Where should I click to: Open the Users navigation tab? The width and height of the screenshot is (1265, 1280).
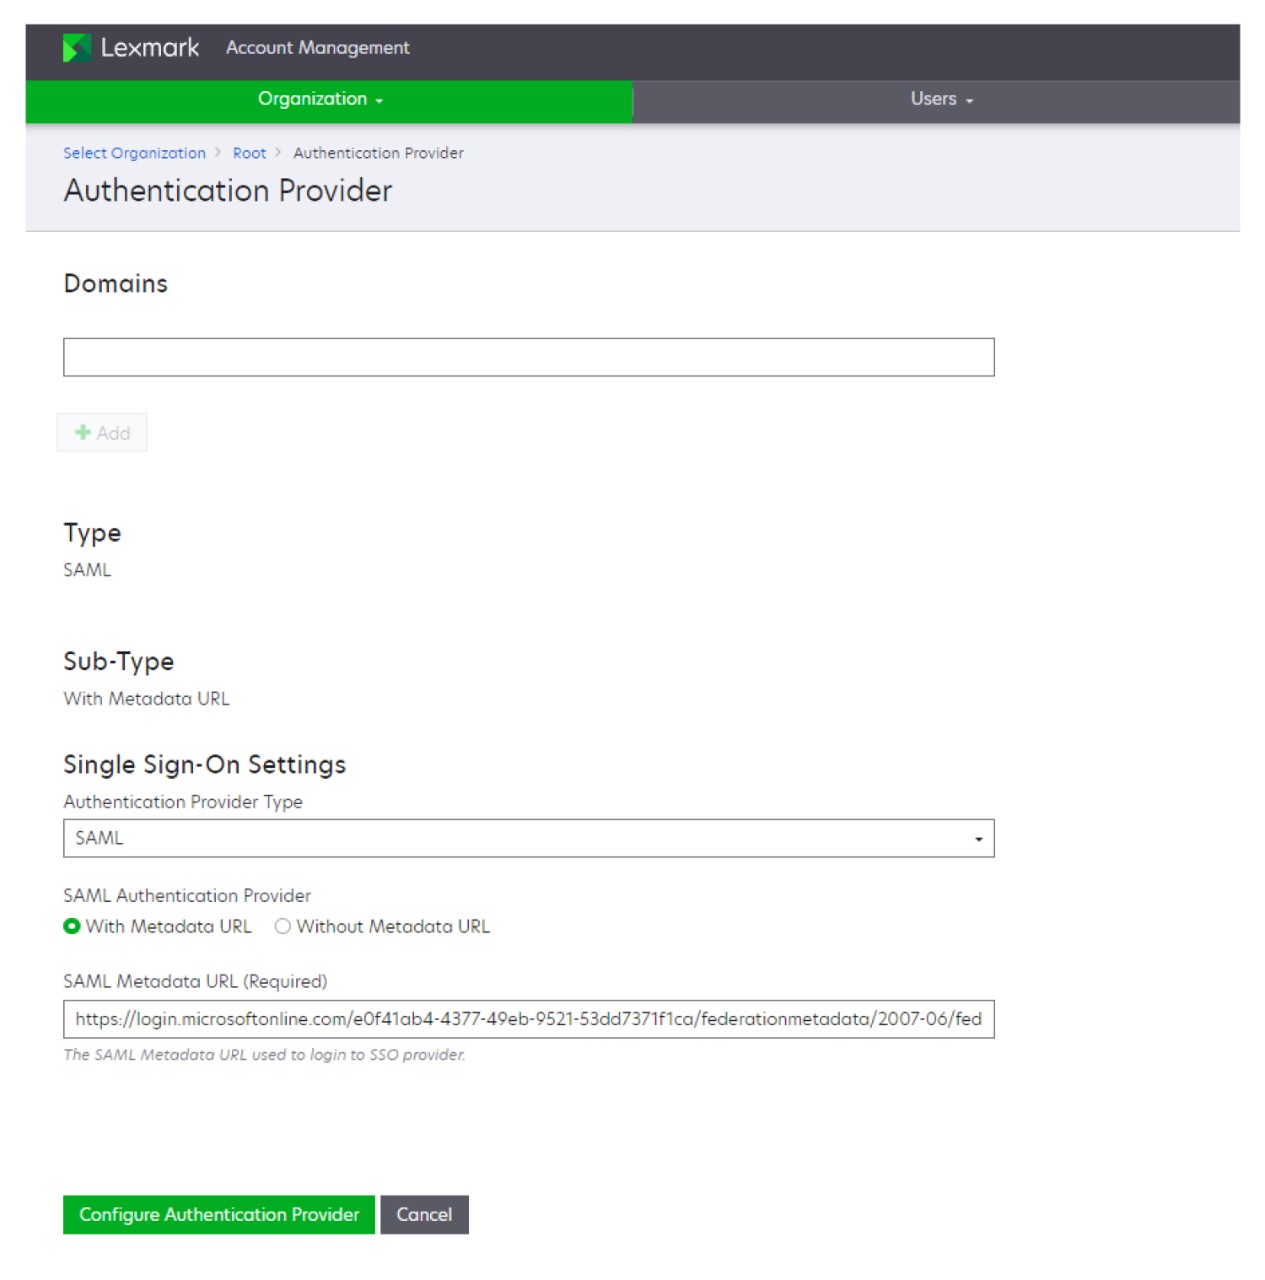pos(933,99)
